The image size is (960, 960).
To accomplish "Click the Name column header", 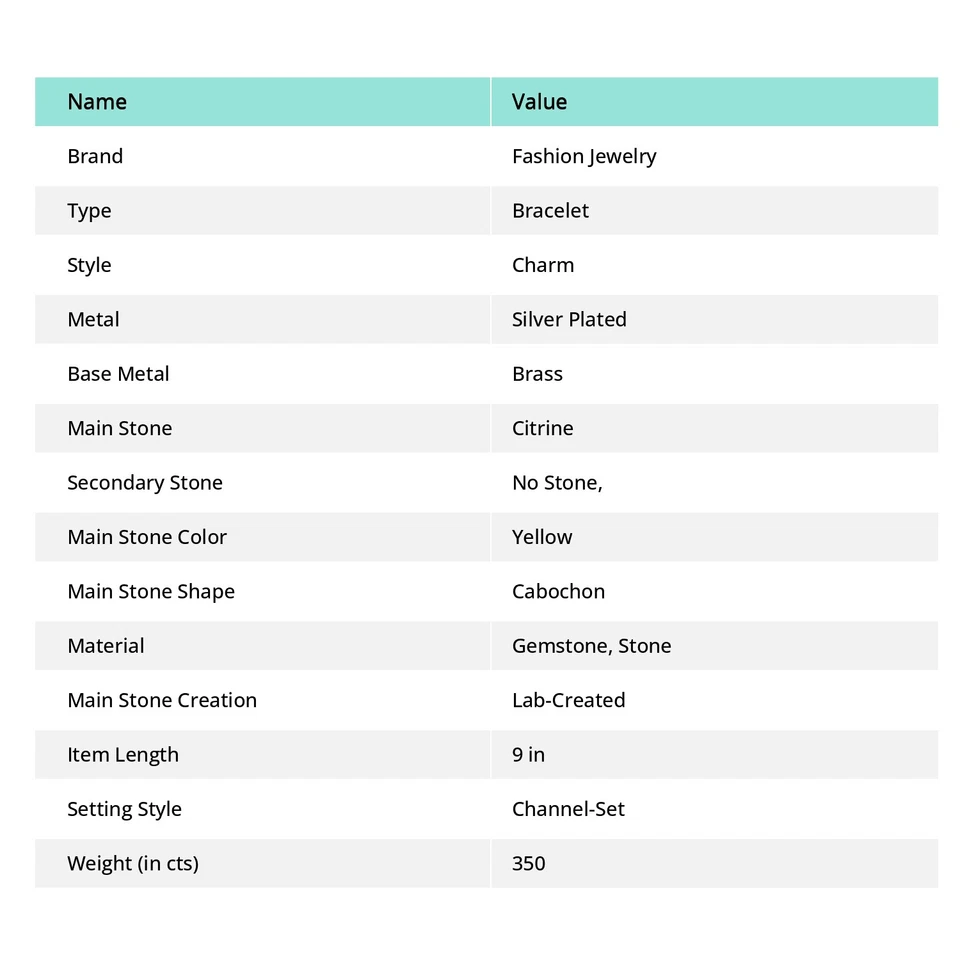I will [97, 102].
